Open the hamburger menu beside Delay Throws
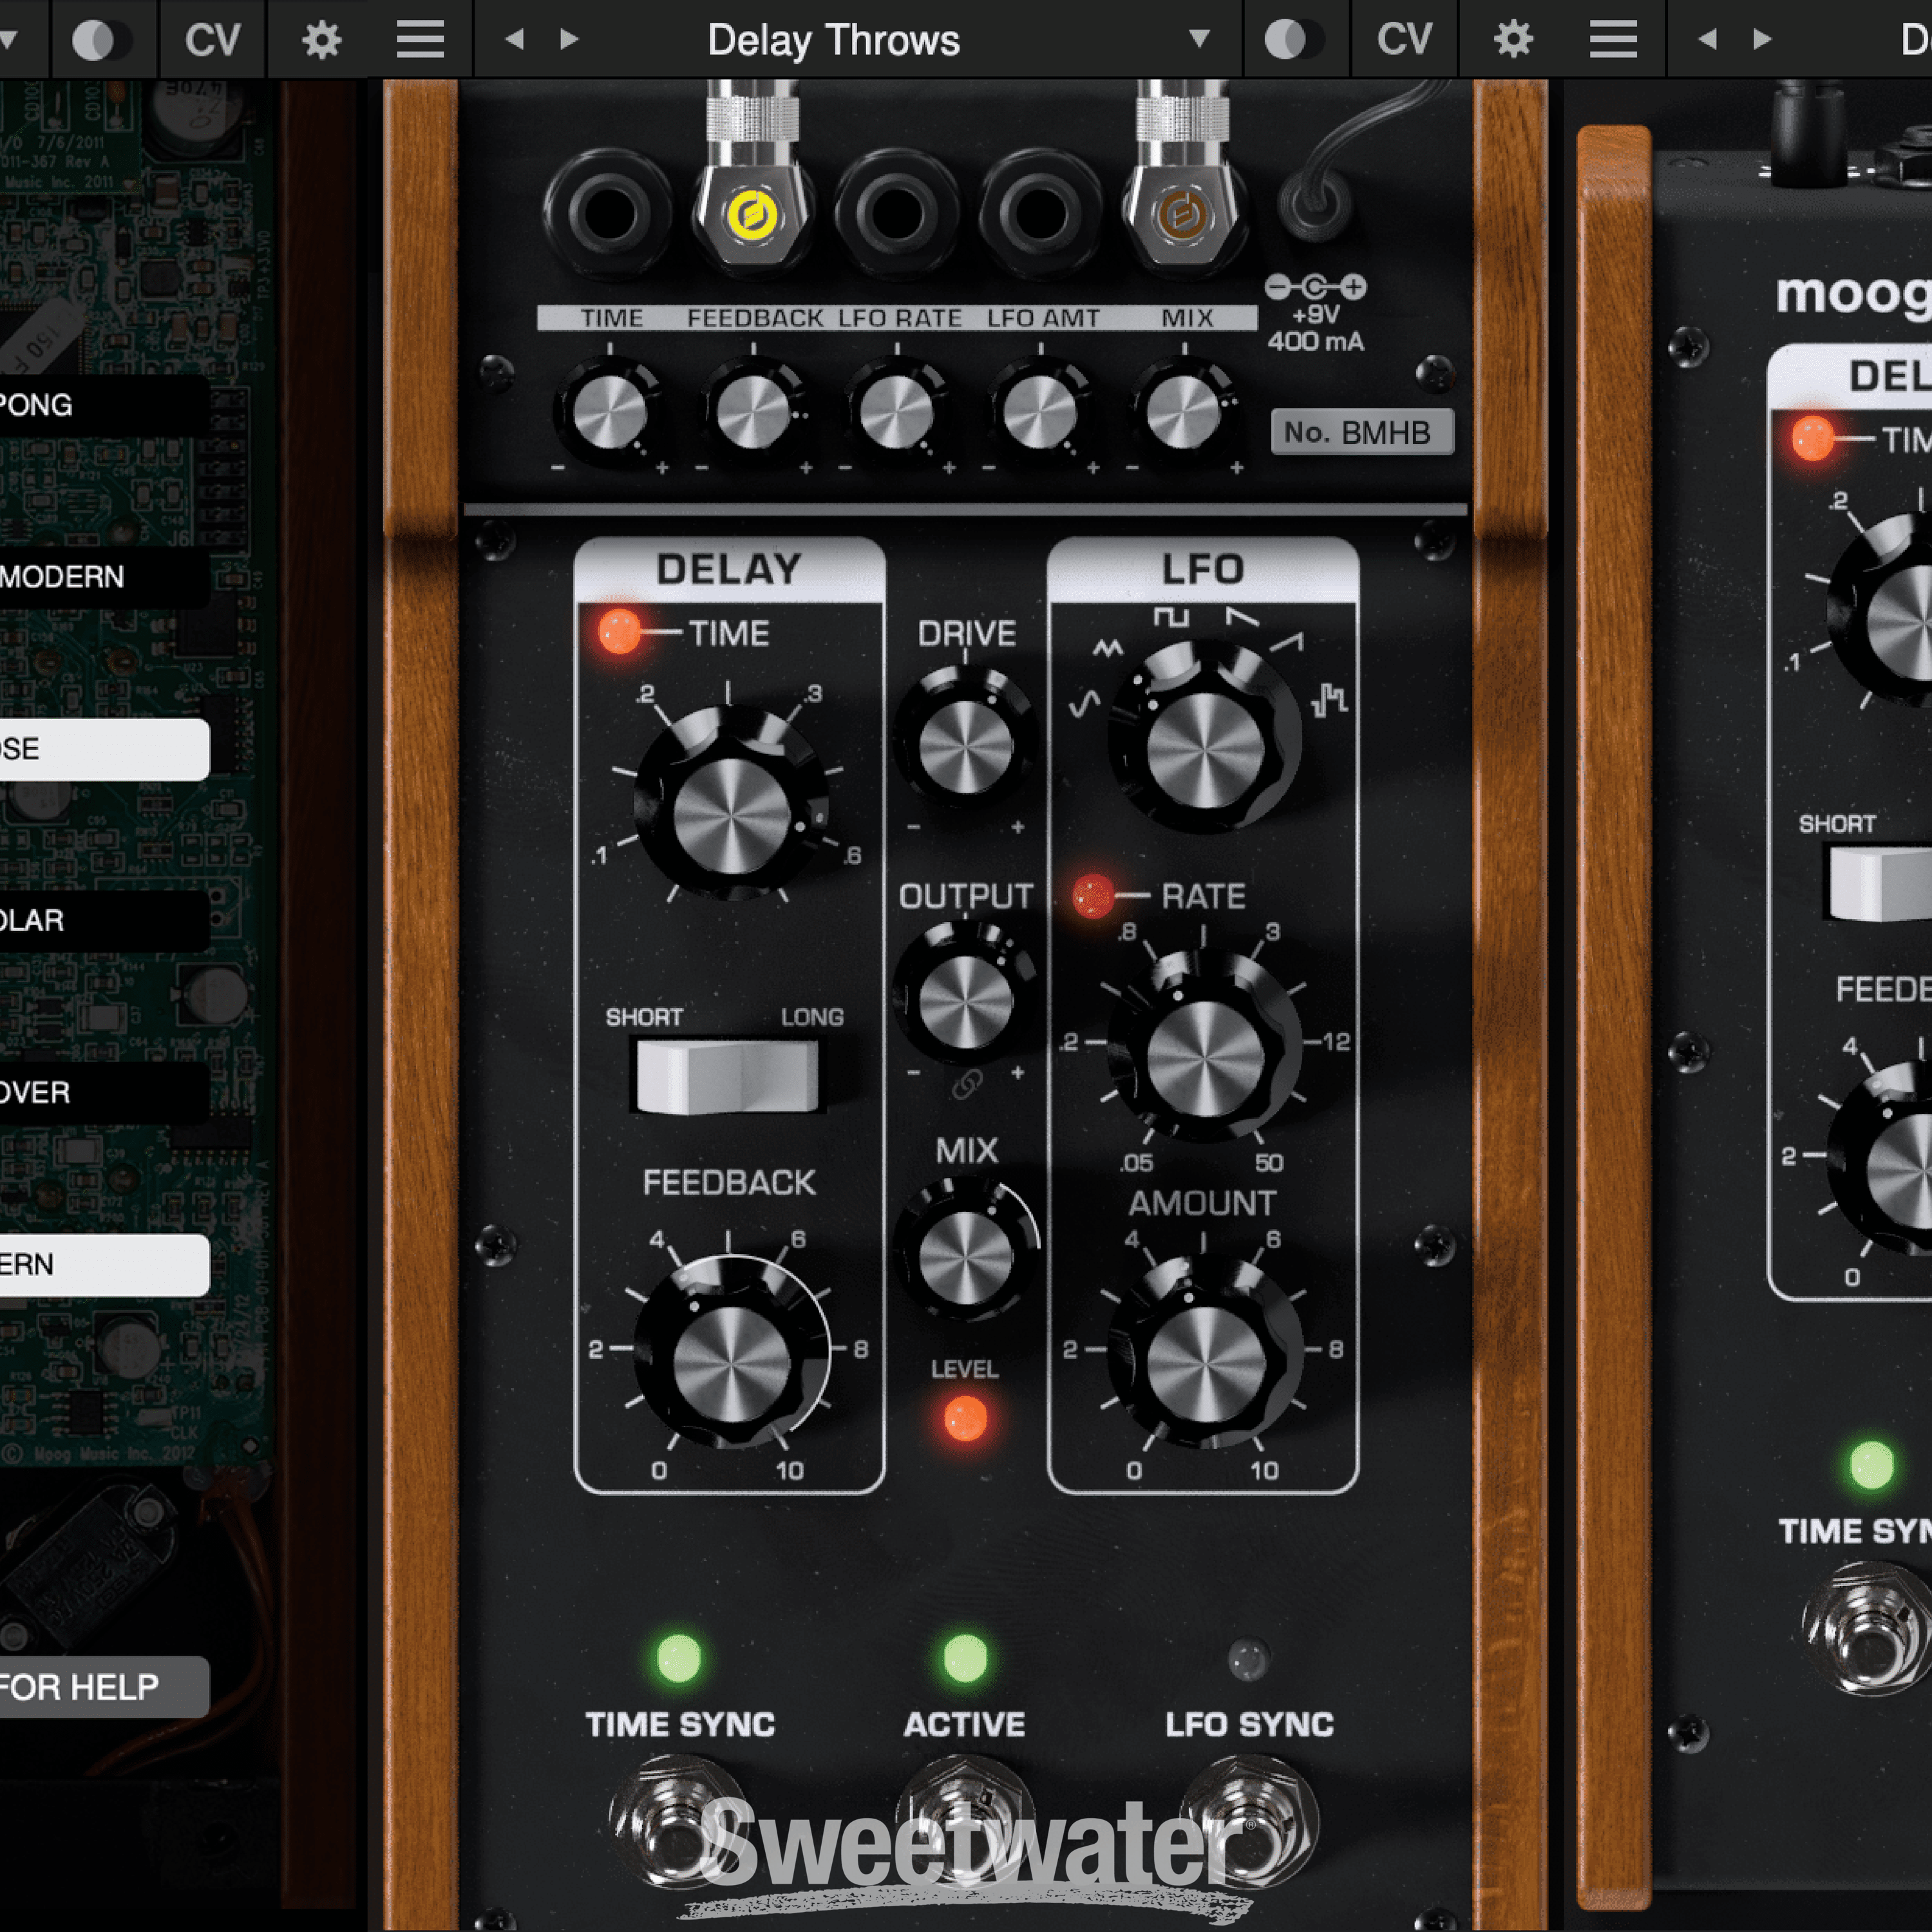The image size is (1932, 1932). pos(420,41)
